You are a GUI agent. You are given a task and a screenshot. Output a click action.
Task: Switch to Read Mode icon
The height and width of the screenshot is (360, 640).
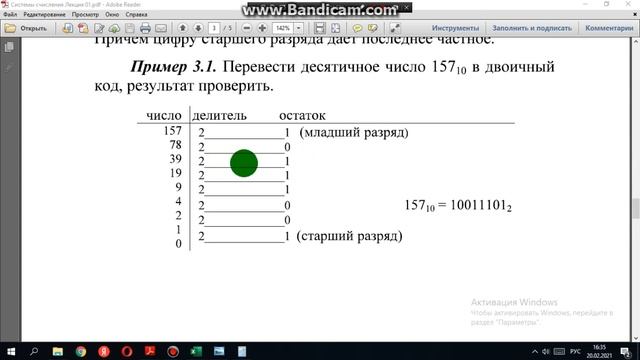pyautogui.click(x=395, y=28)
